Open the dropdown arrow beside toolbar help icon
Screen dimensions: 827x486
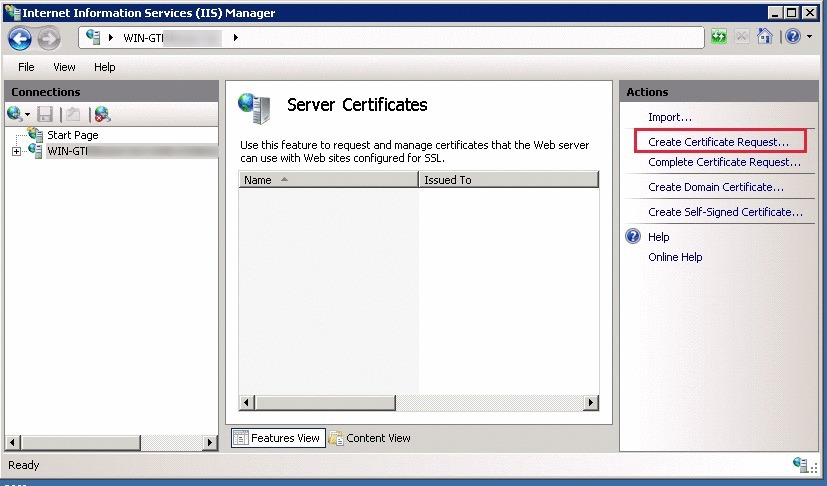807,37
